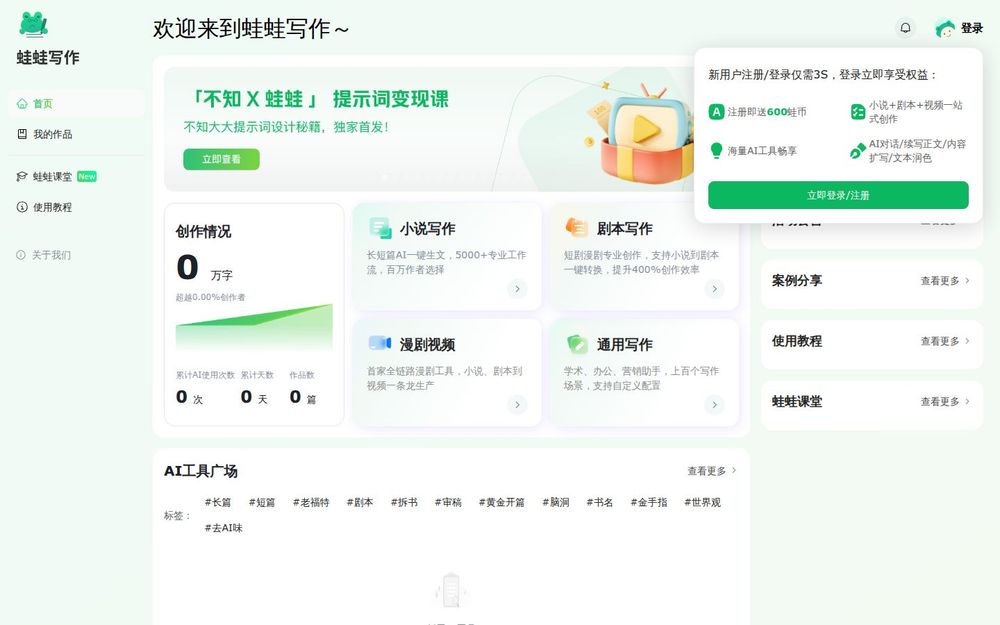Expand chevron next to 案例分享 查看更多
Screen dimensions: 1000x625
pos(967,280)
